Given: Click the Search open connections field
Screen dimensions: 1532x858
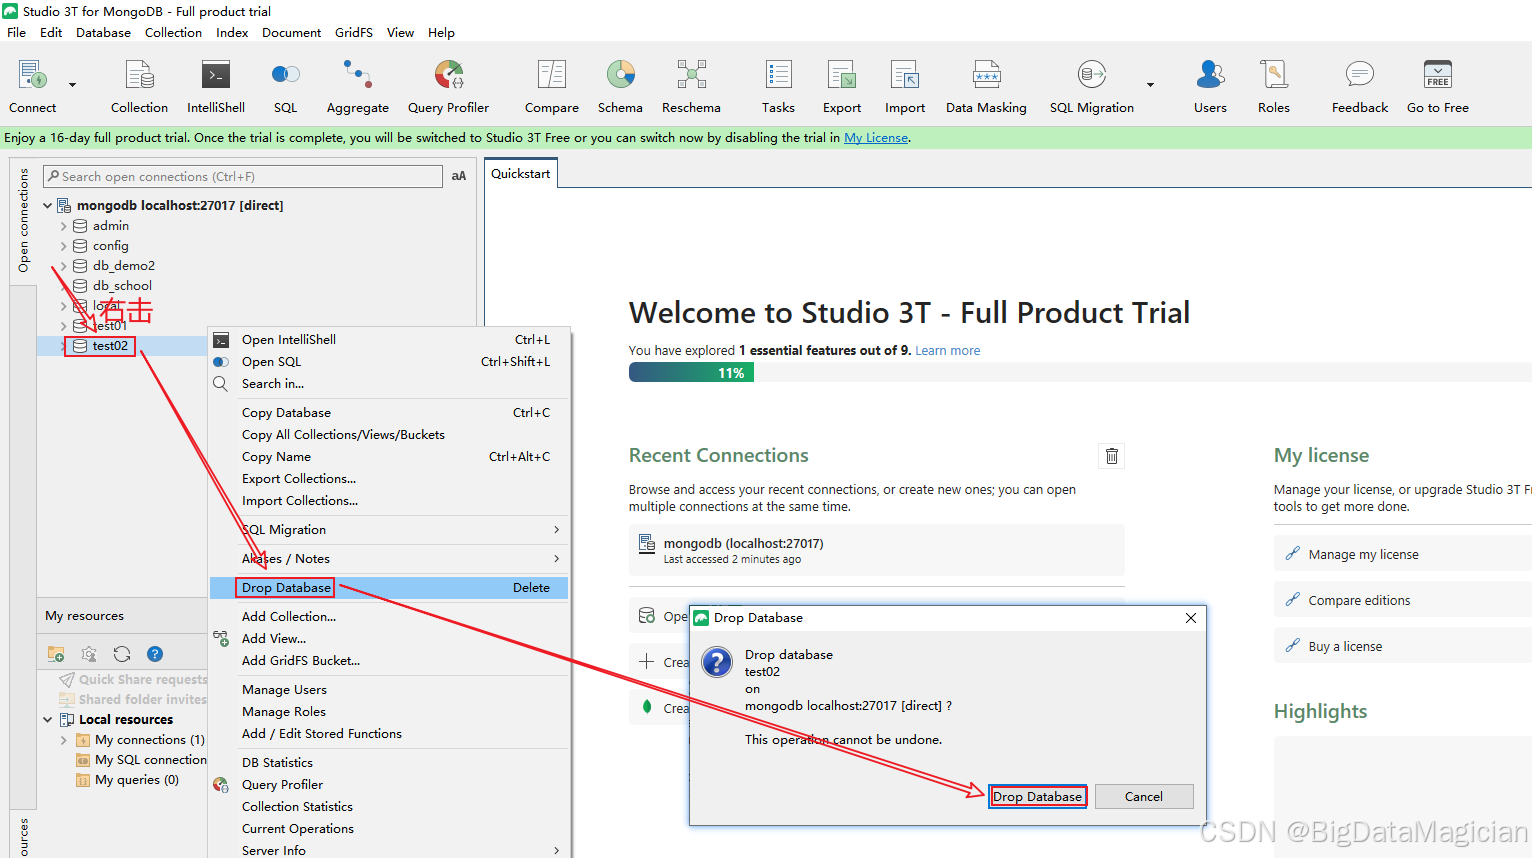Looking at the screenshot, I should pyautogui.click(x=243, y=177).
